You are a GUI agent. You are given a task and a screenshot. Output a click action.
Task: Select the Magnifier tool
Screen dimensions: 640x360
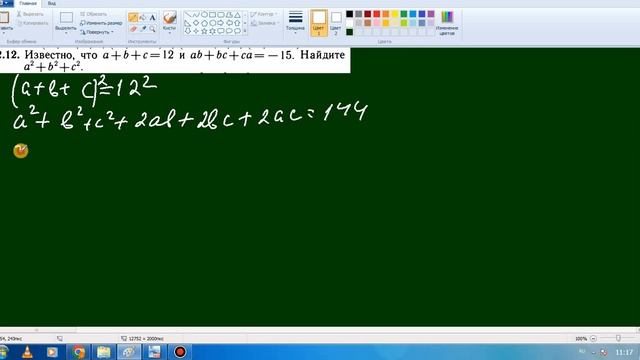click(x=152, y=29)
